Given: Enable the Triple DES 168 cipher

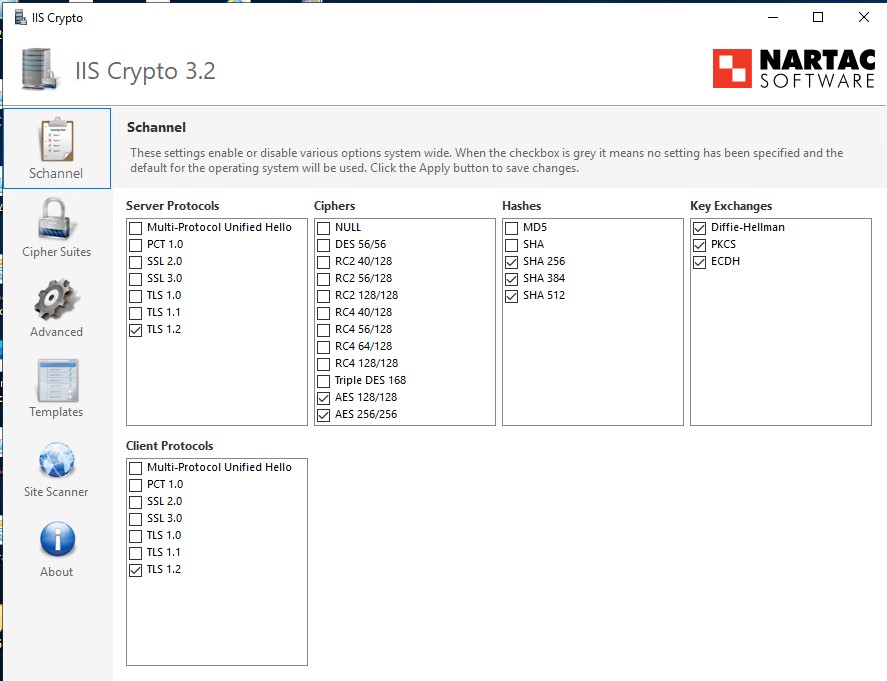Looking at the screenshot, I should [323, 381].
